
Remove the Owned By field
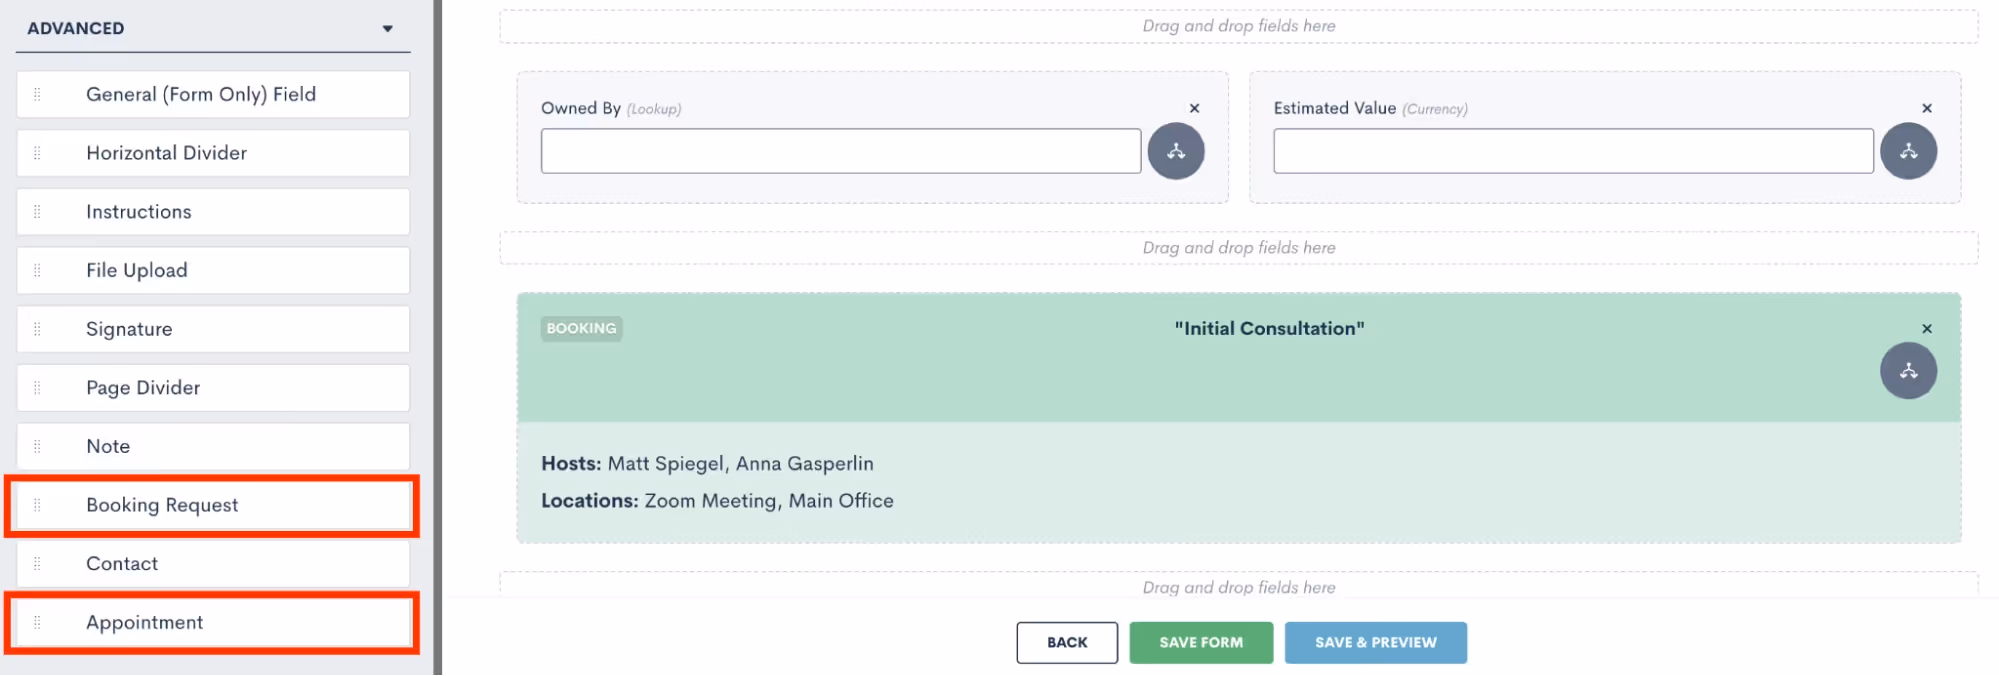coord(1194,108)
